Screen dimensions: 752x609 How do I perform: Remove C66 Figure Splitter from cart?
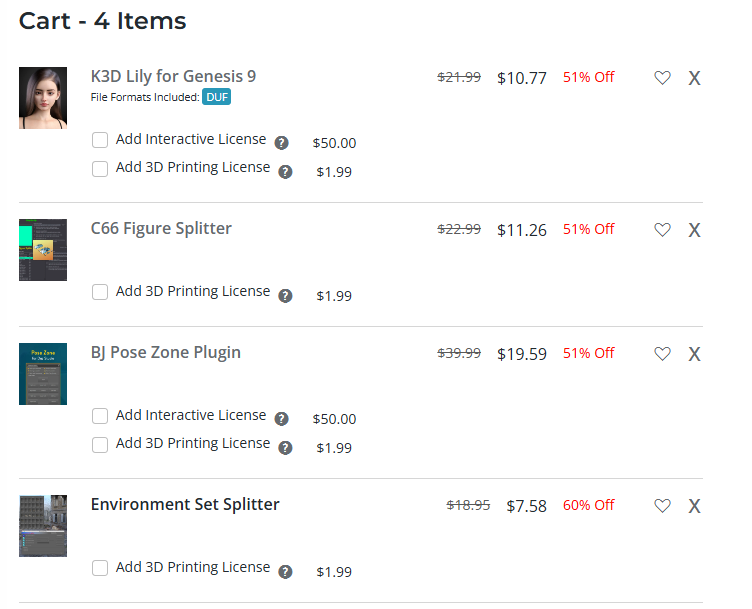coord(694,230)
